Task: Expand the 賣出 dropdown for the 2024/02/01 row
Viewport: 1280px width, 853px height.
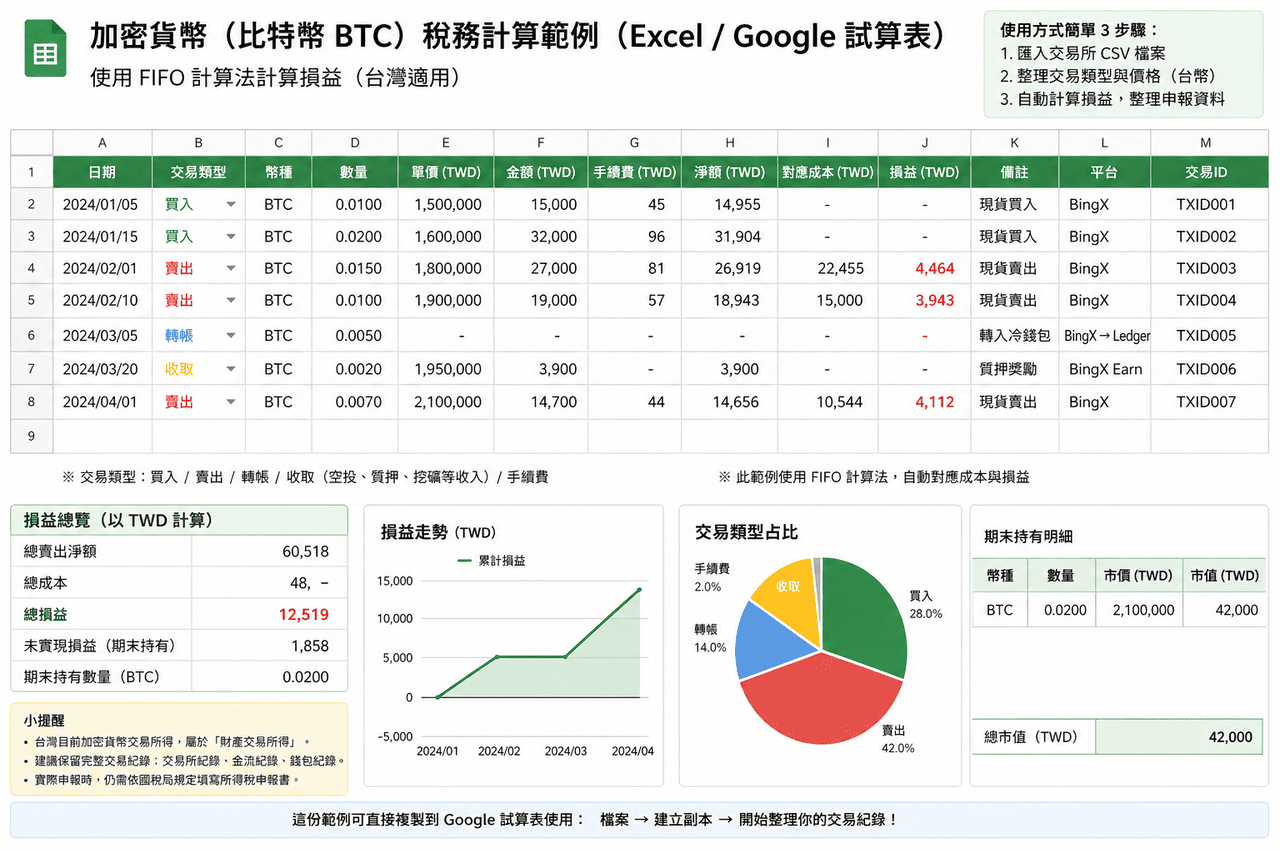Action: 231,269
